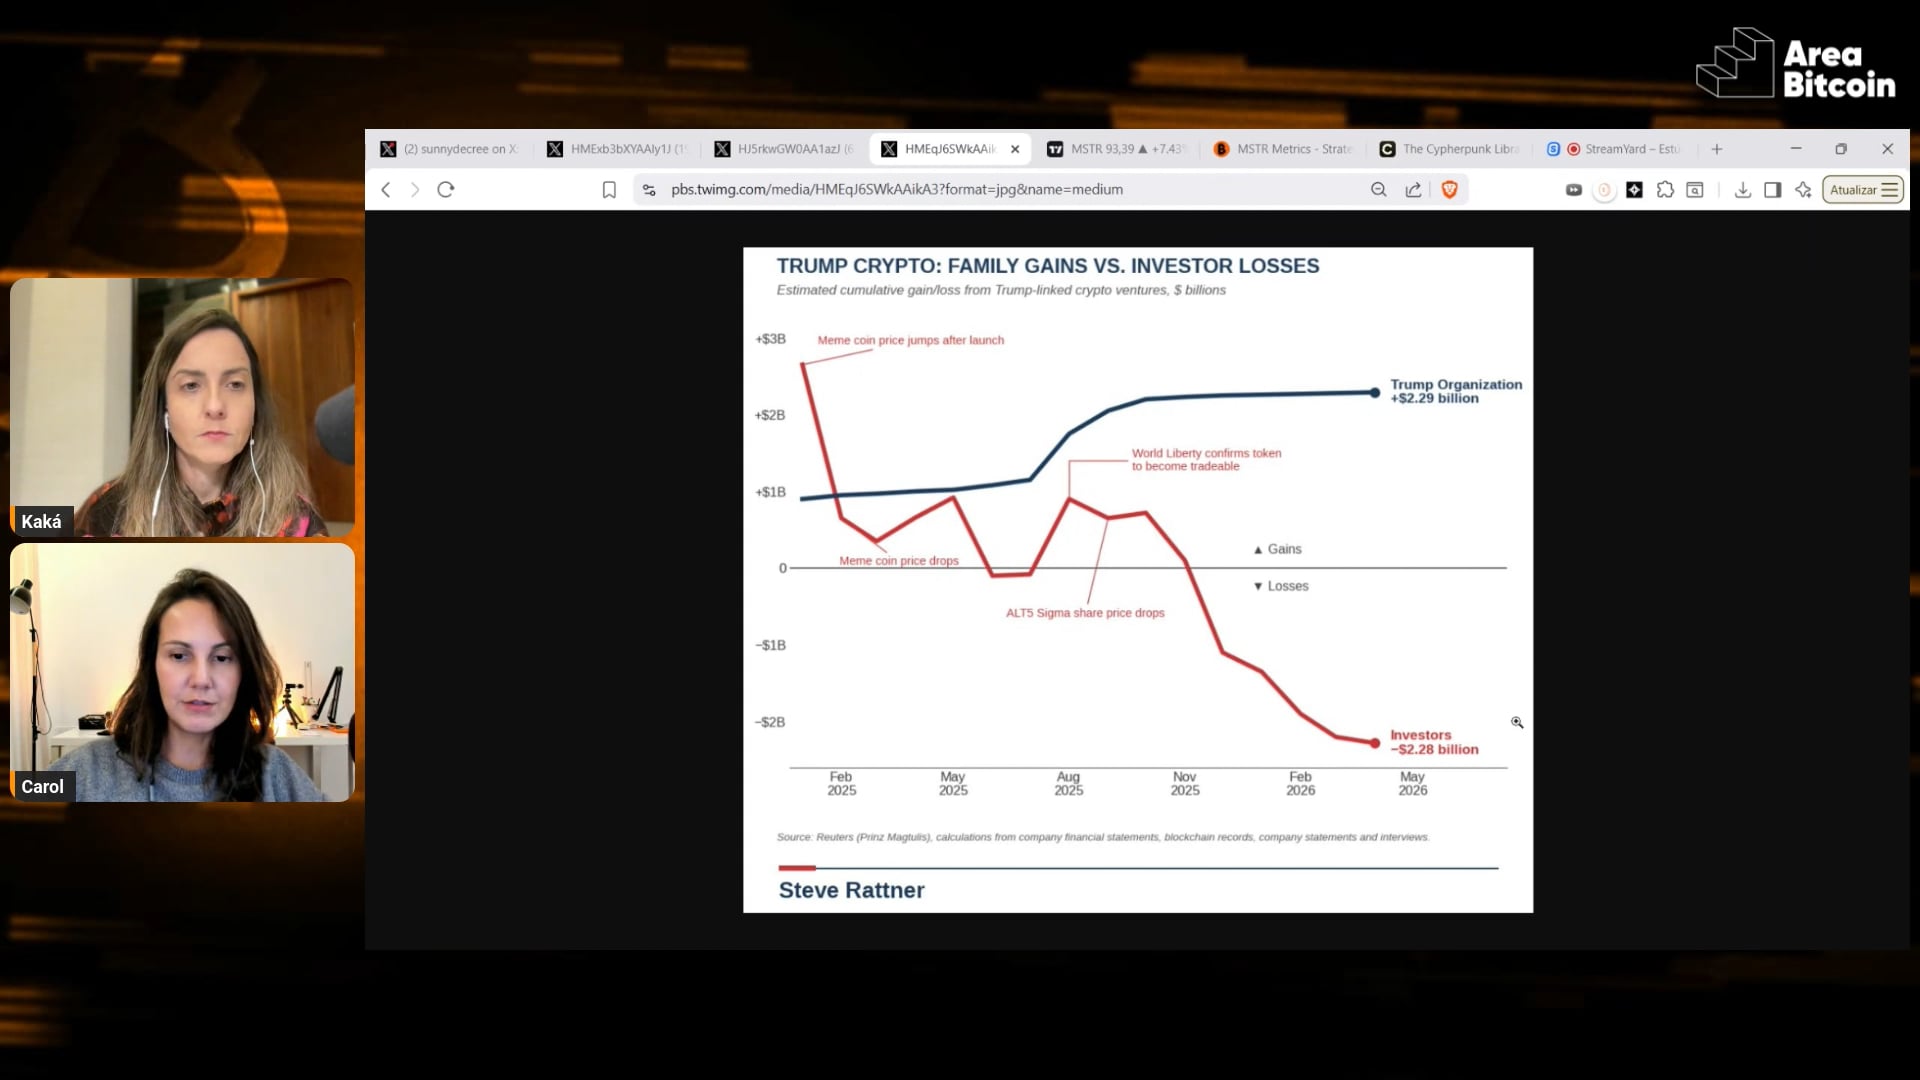
Task: Open the extensions puzzle icon
Action: (x=1665, y=190)
